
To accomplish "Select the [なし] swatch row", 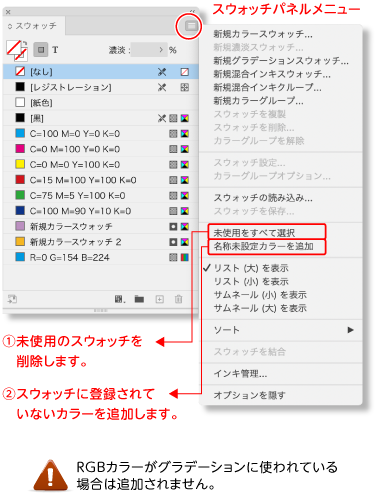I will (x=101, y=72).
